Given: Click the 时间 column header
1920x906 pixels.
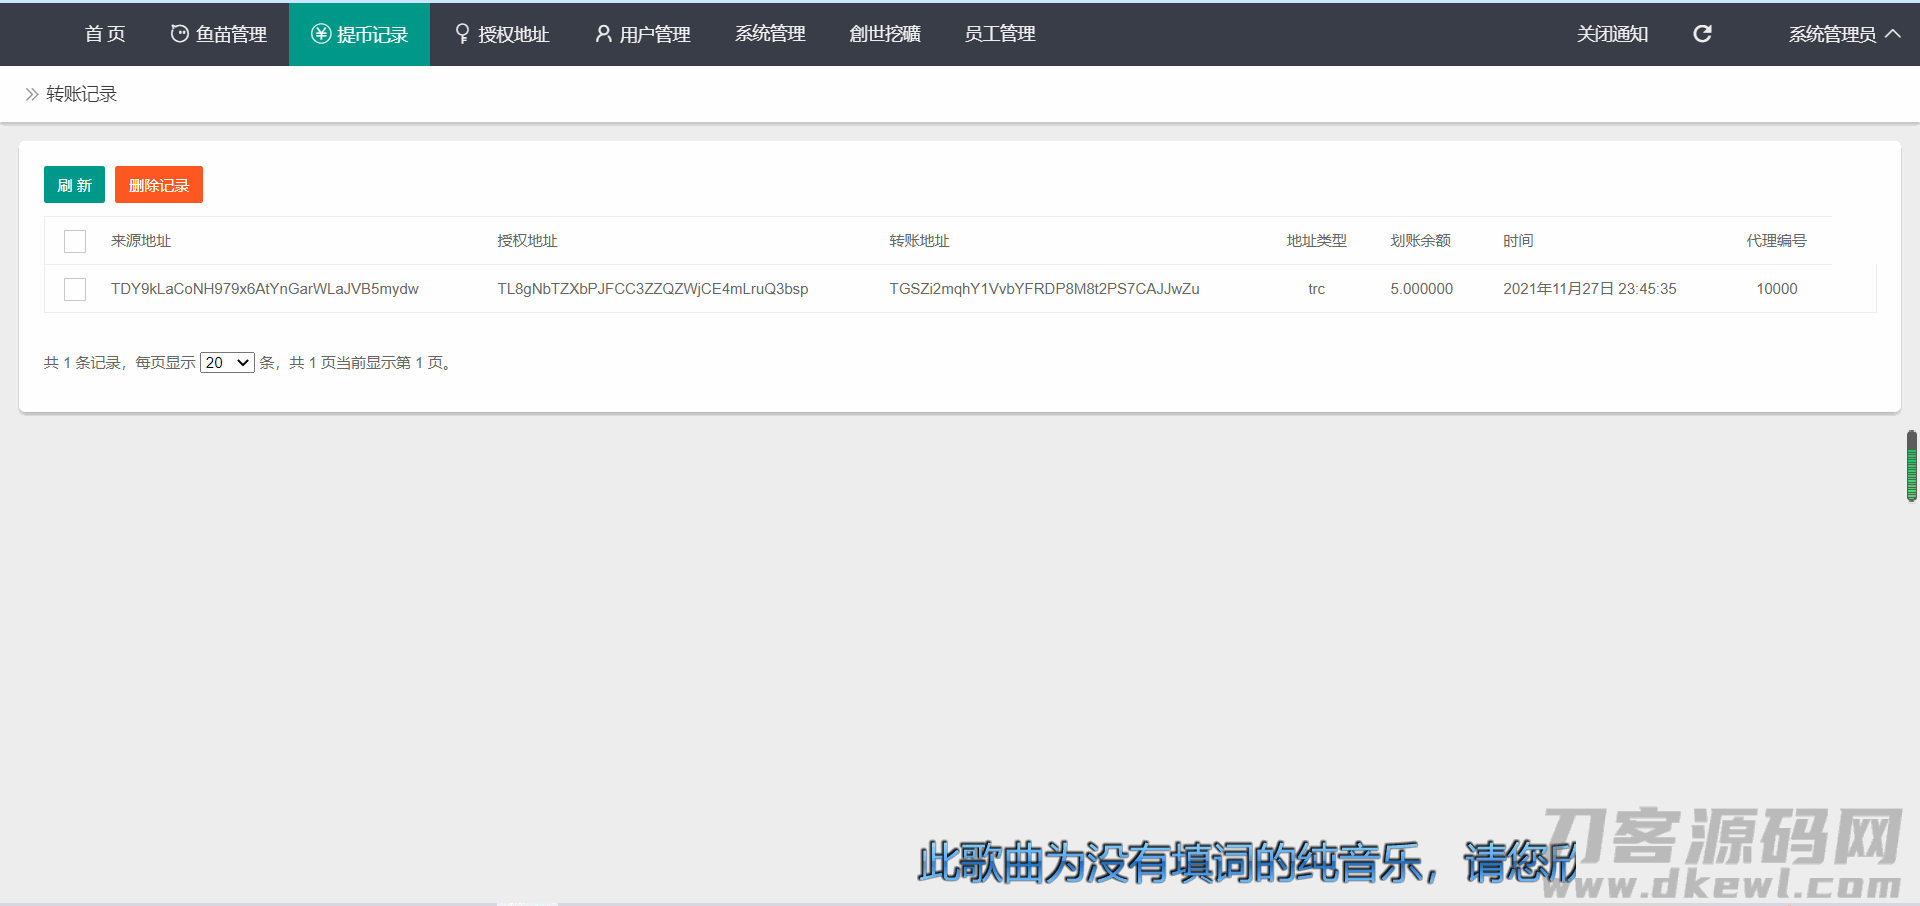Looking at the screenshot, I should coord(1518,241).
